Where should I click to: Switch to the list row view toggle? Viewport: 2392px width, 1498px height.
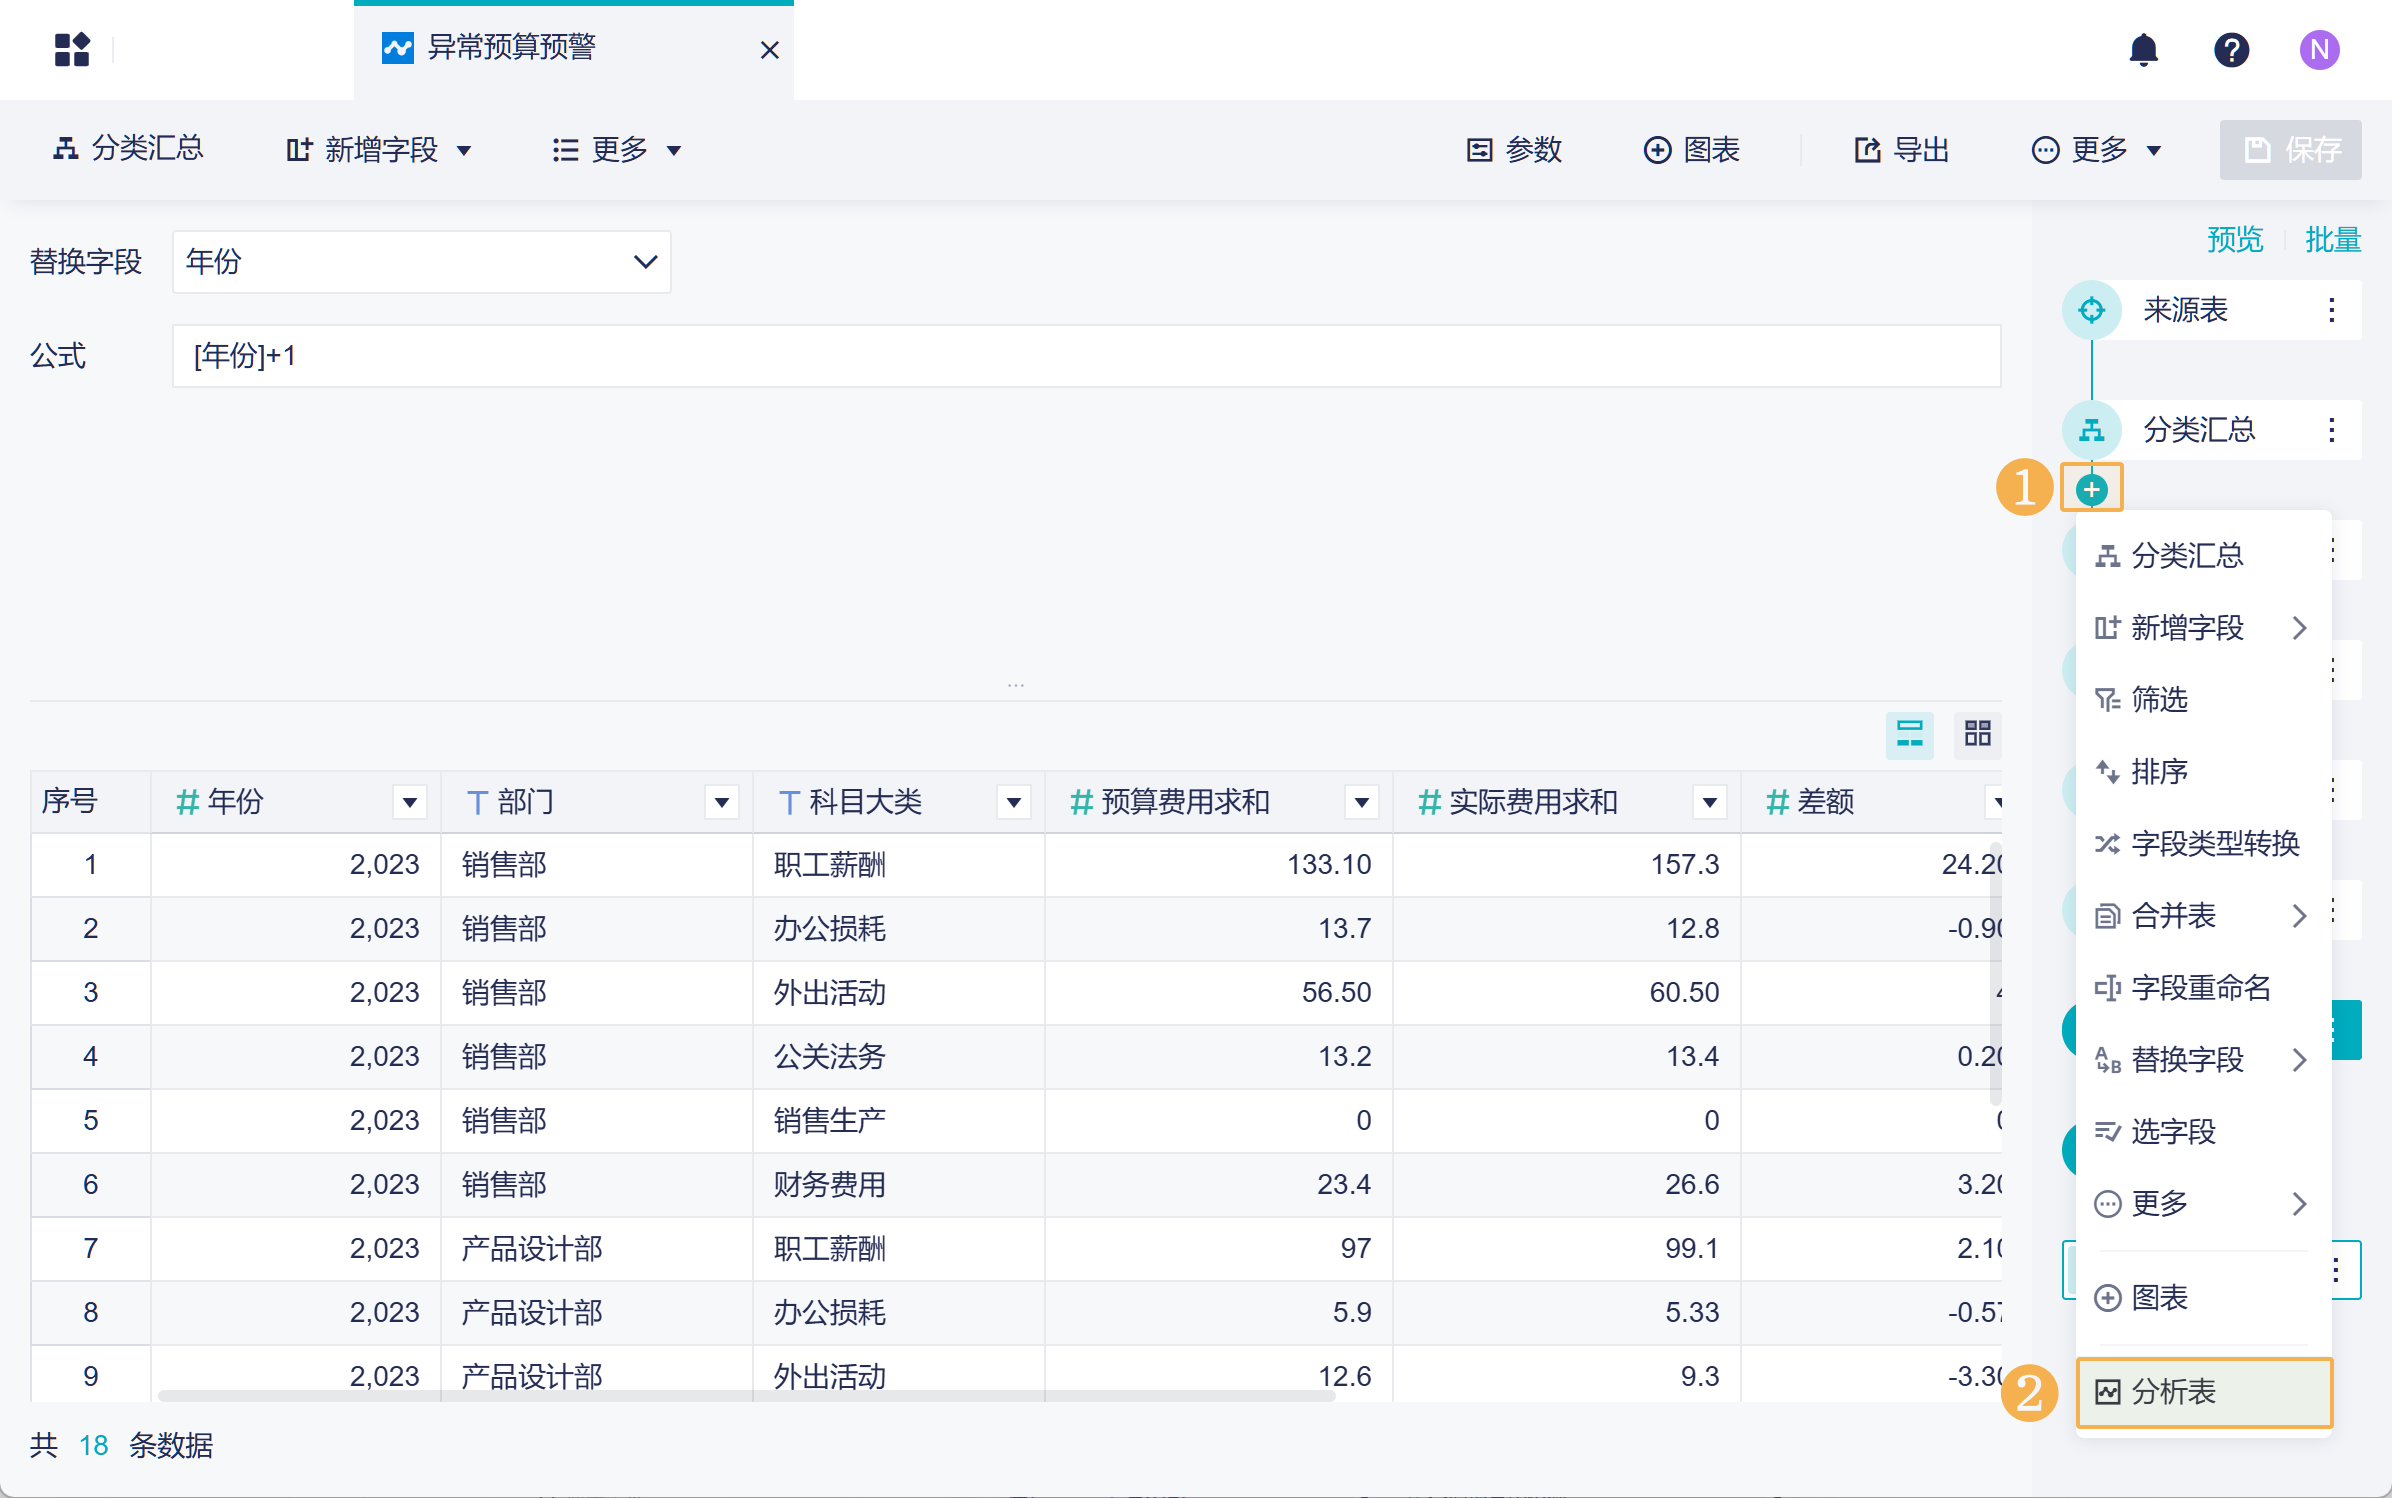click(x=1909, y=734)
